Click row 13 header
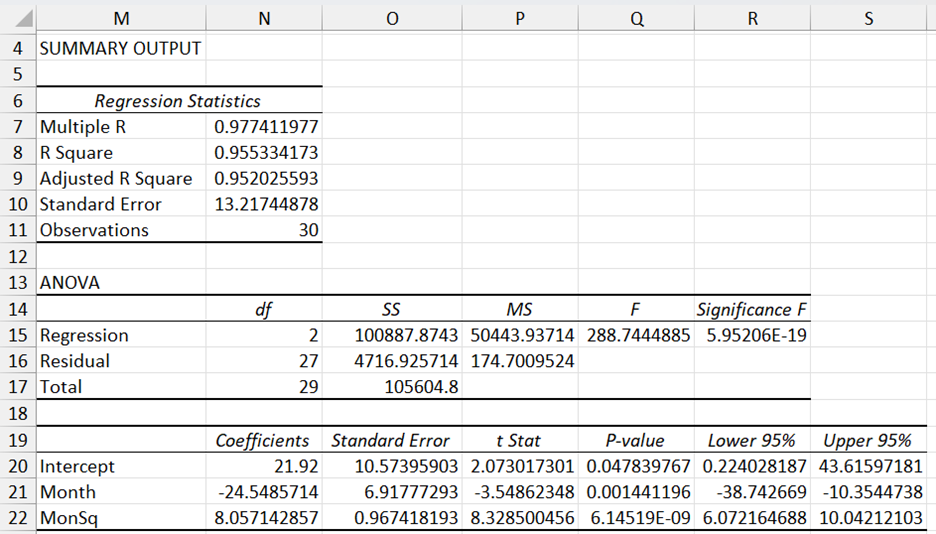This screenshot has height=534, width=936. tap(18, 283)
